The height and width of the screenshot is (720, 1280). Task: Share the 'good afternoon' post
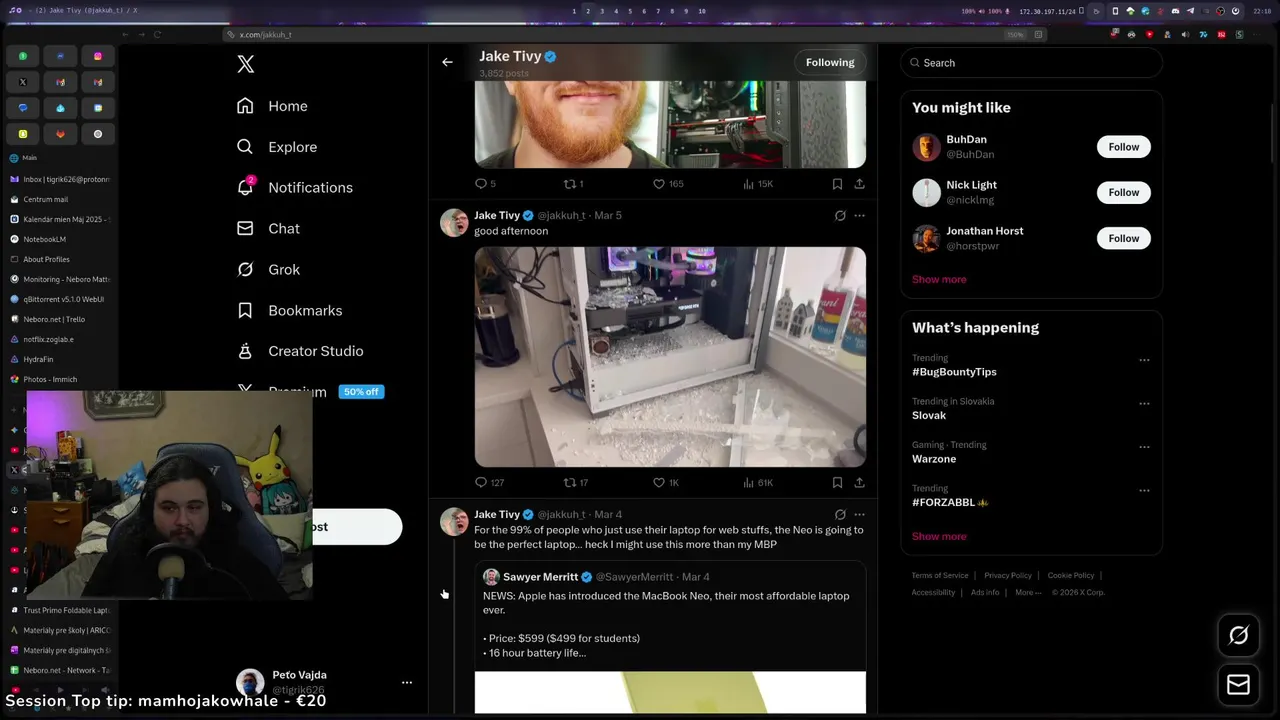pos(859,482)
